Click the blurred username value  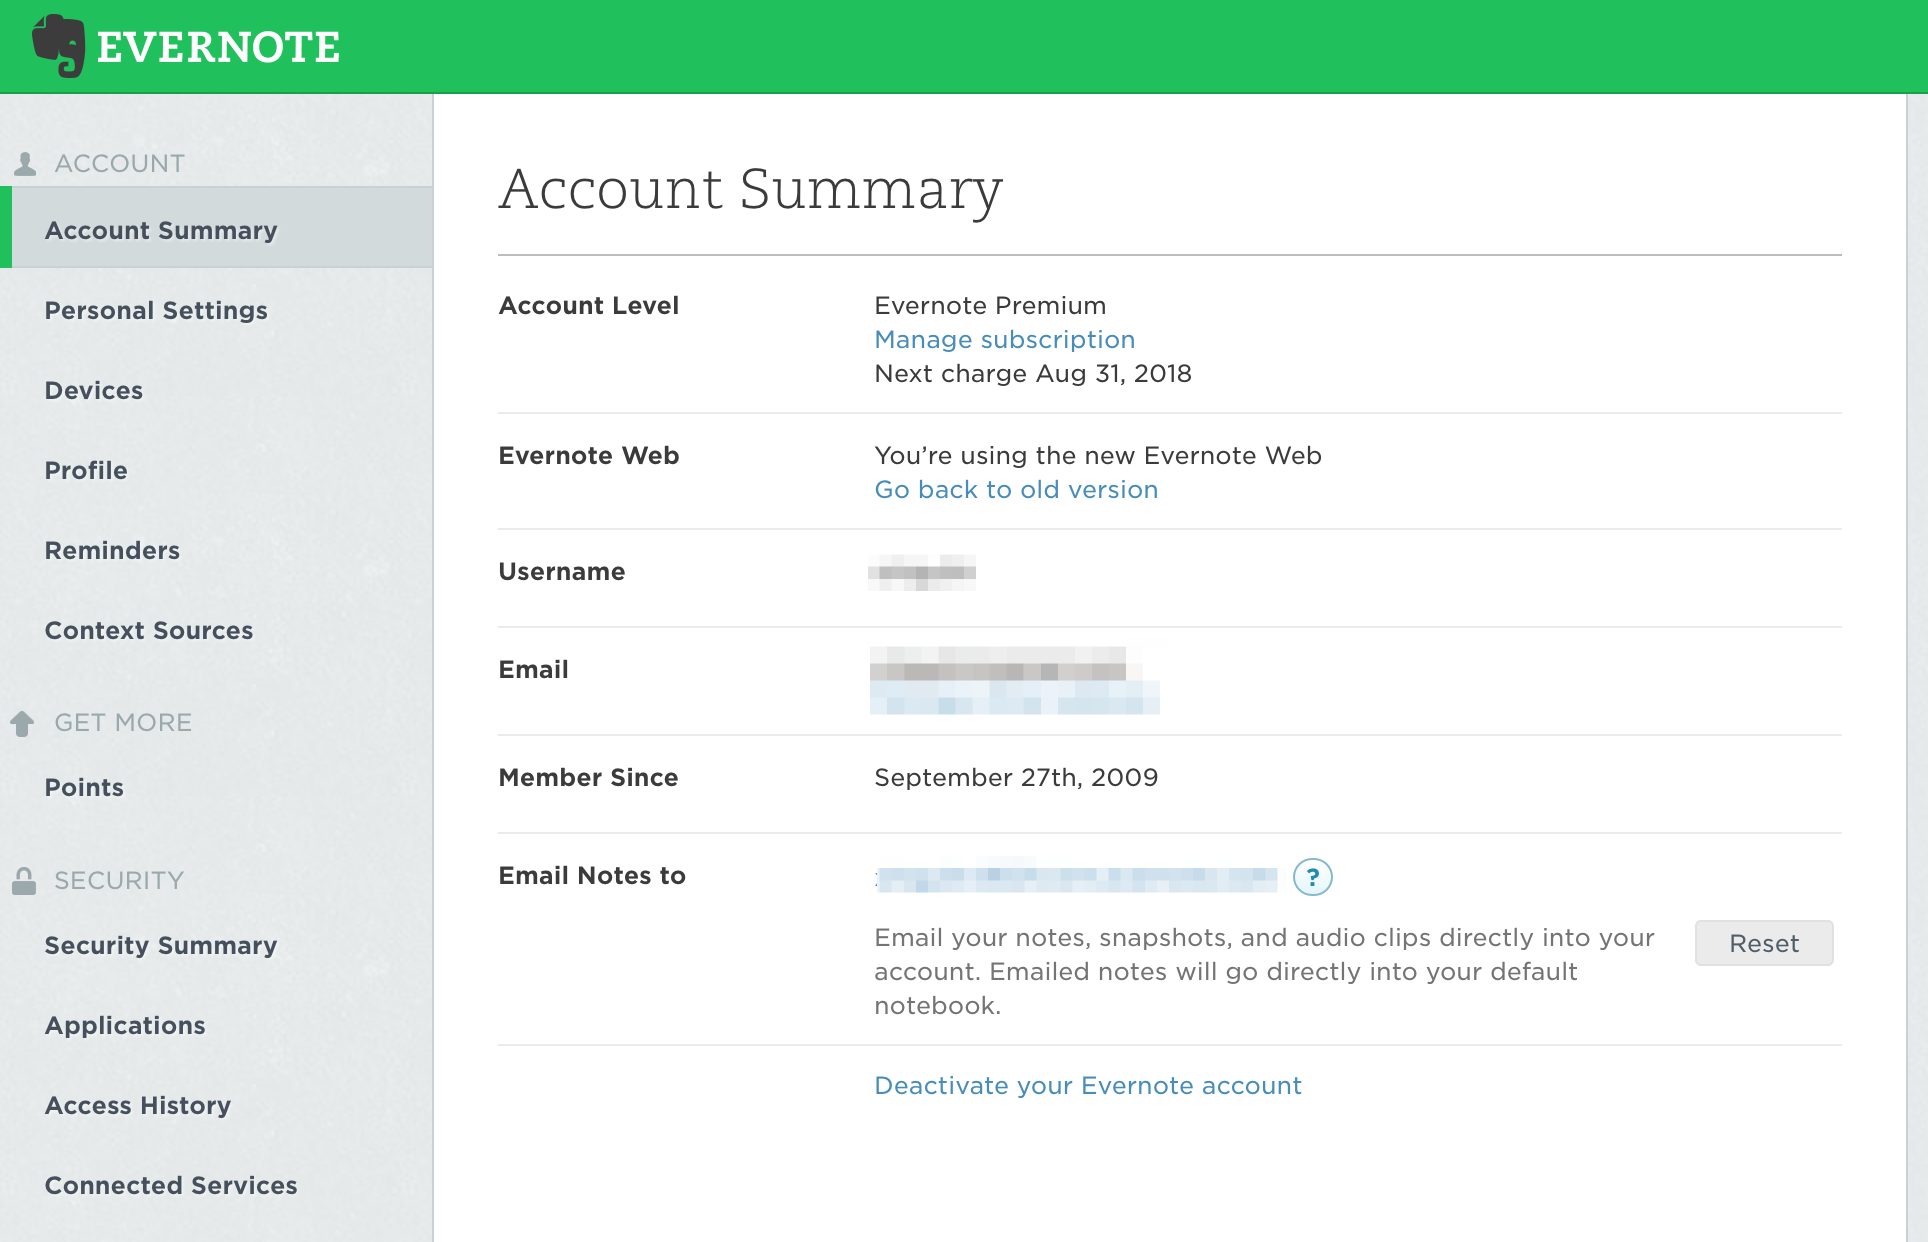pyautogui.click(x=922, y=573)
